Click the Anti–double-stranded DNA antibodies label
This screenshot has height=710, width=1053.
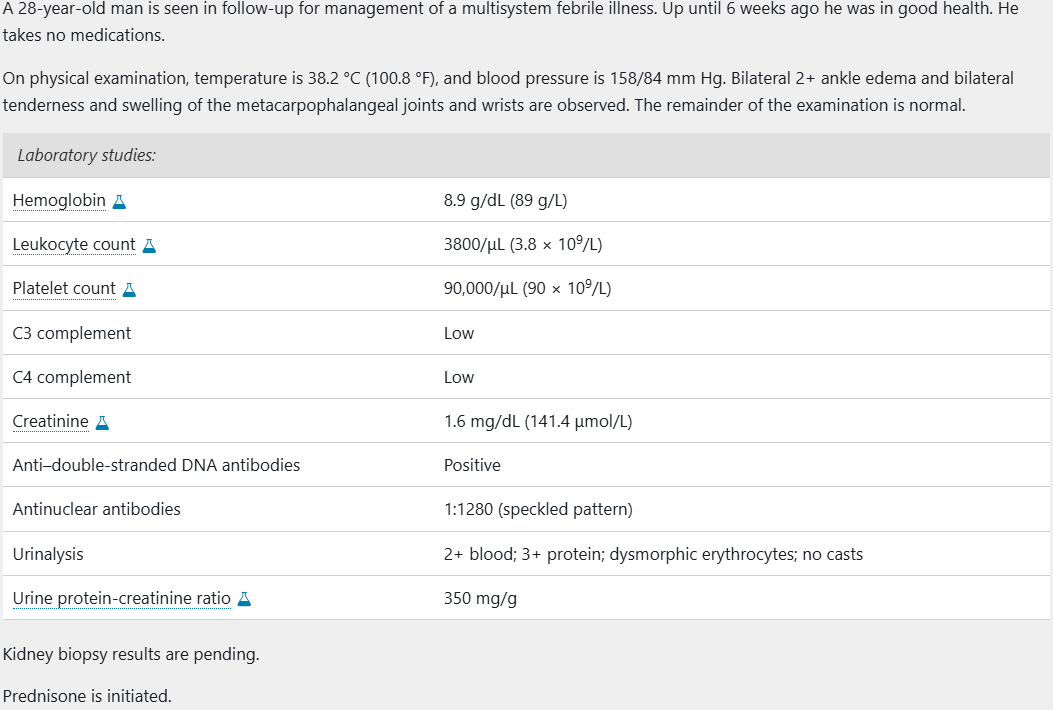click(156, 465)
